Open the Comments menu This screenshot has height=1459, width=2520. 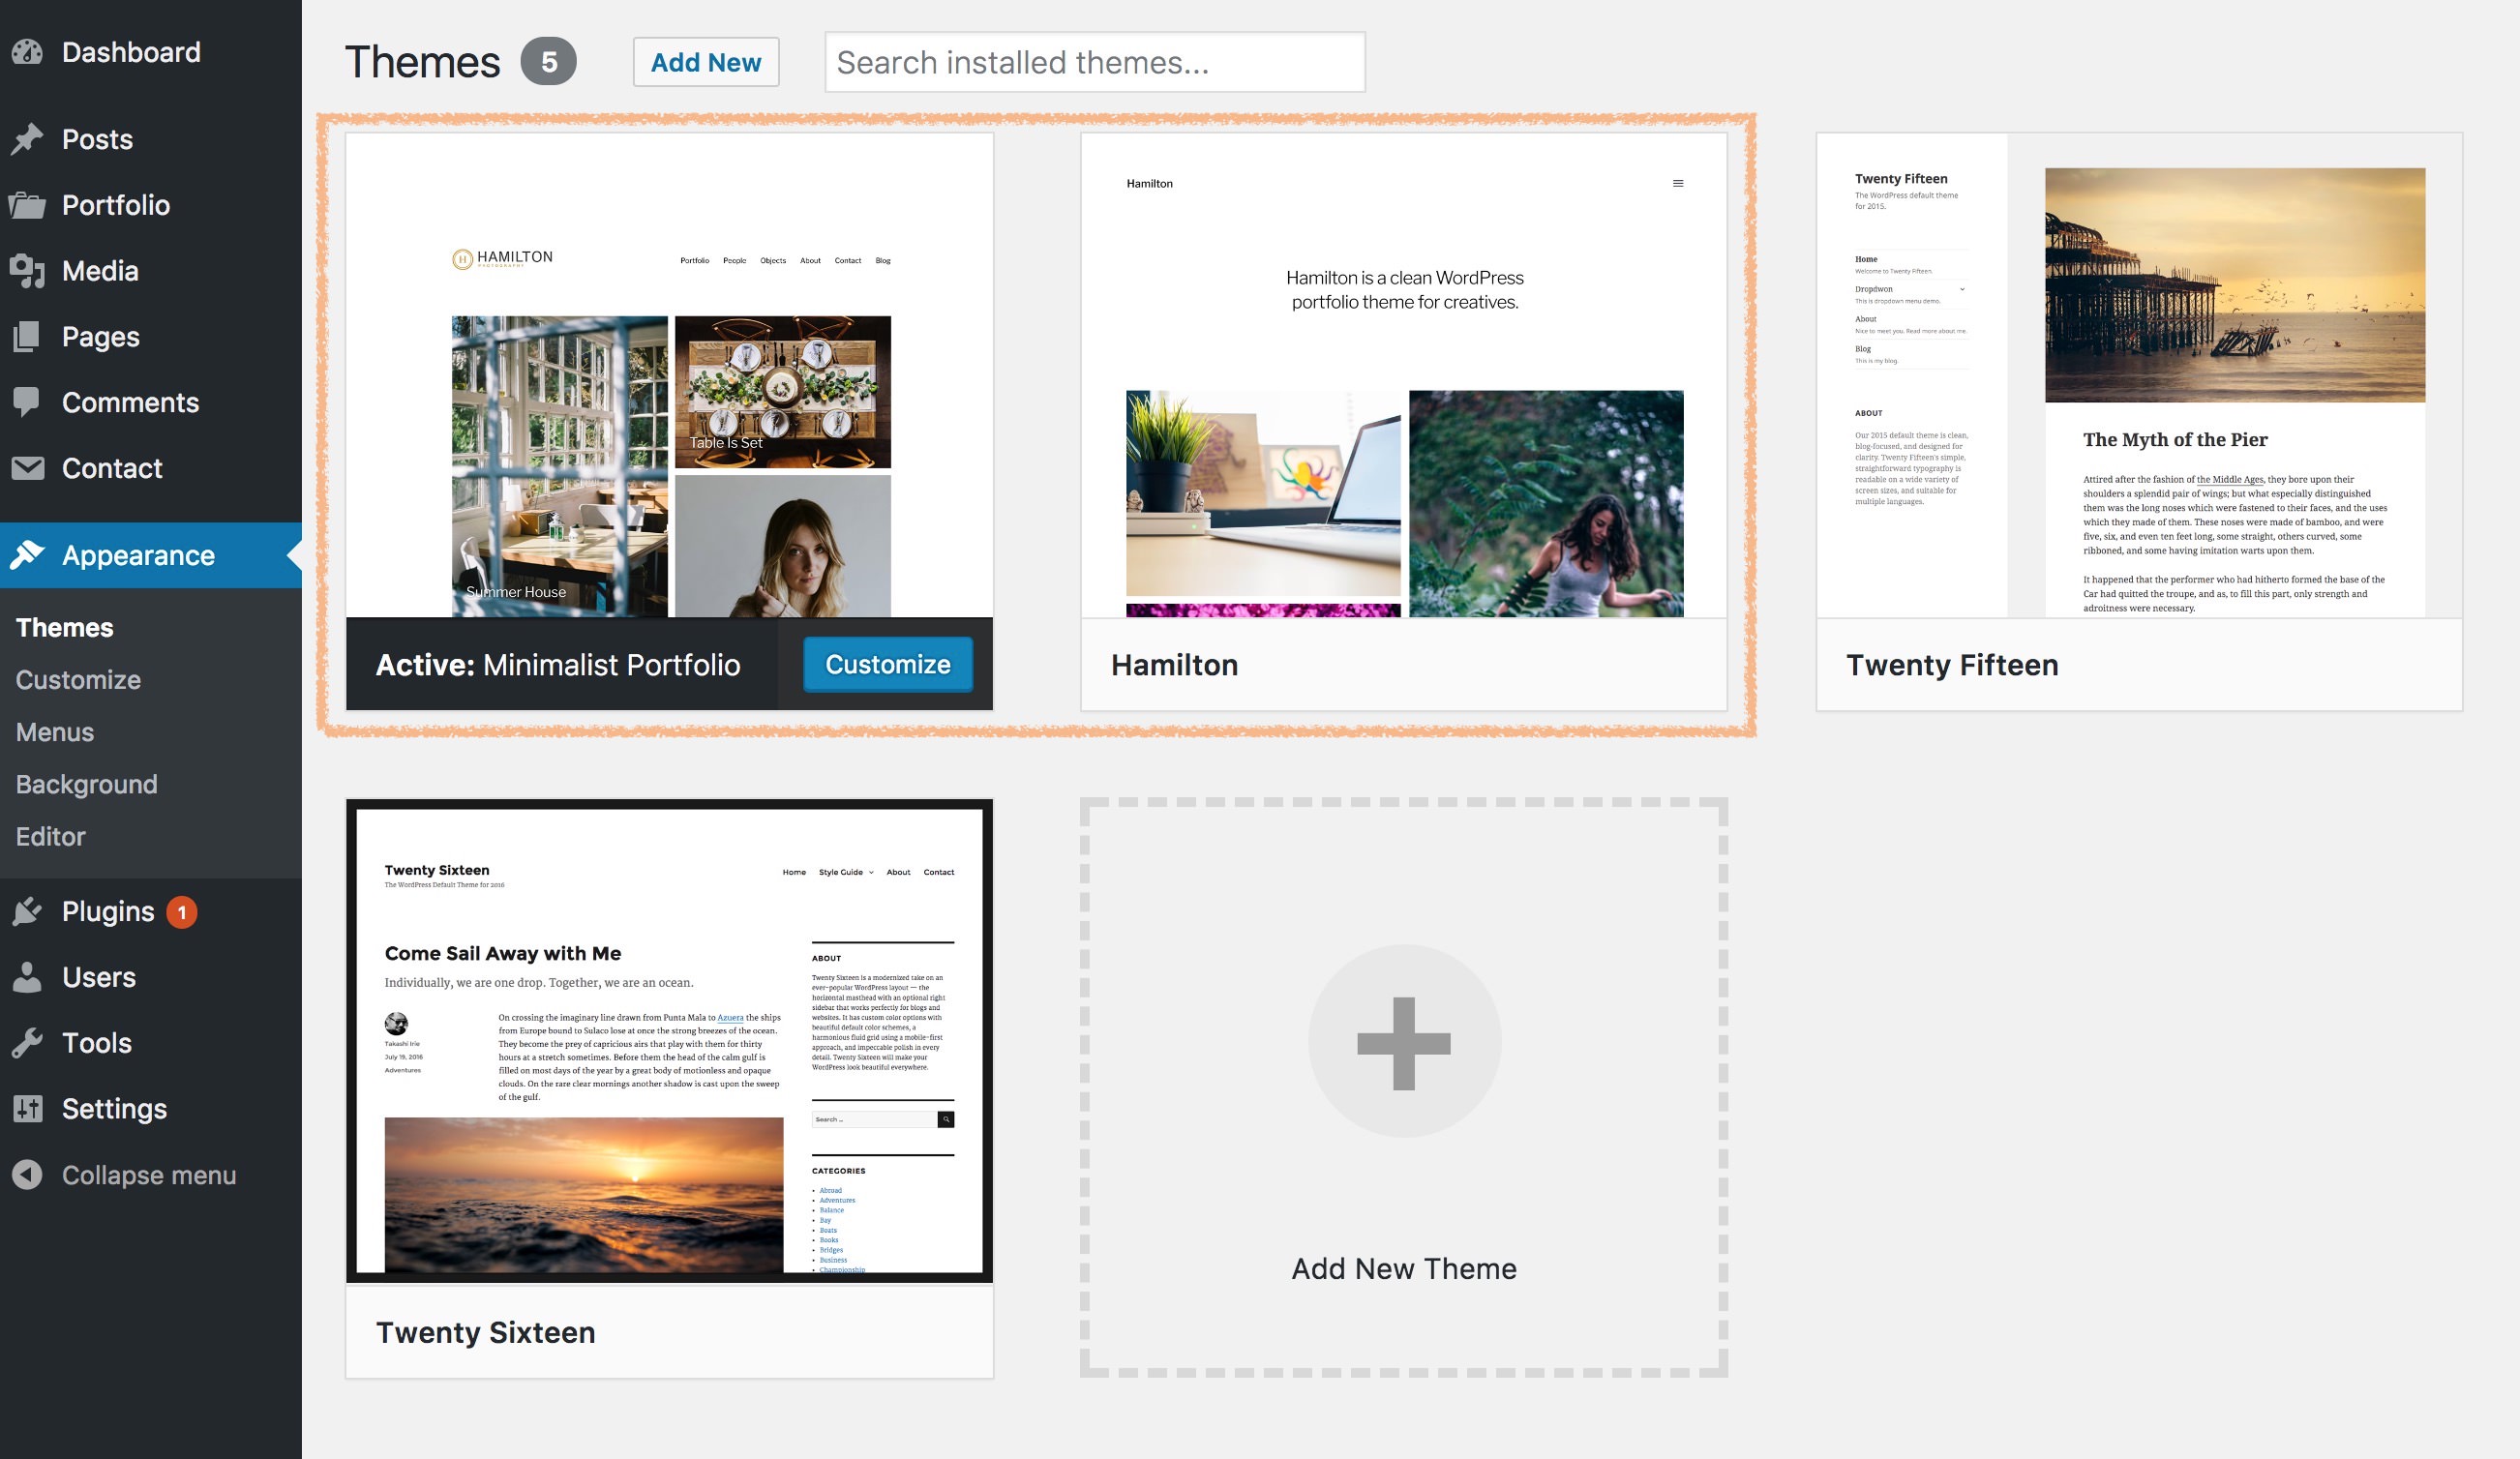point(131,403)
